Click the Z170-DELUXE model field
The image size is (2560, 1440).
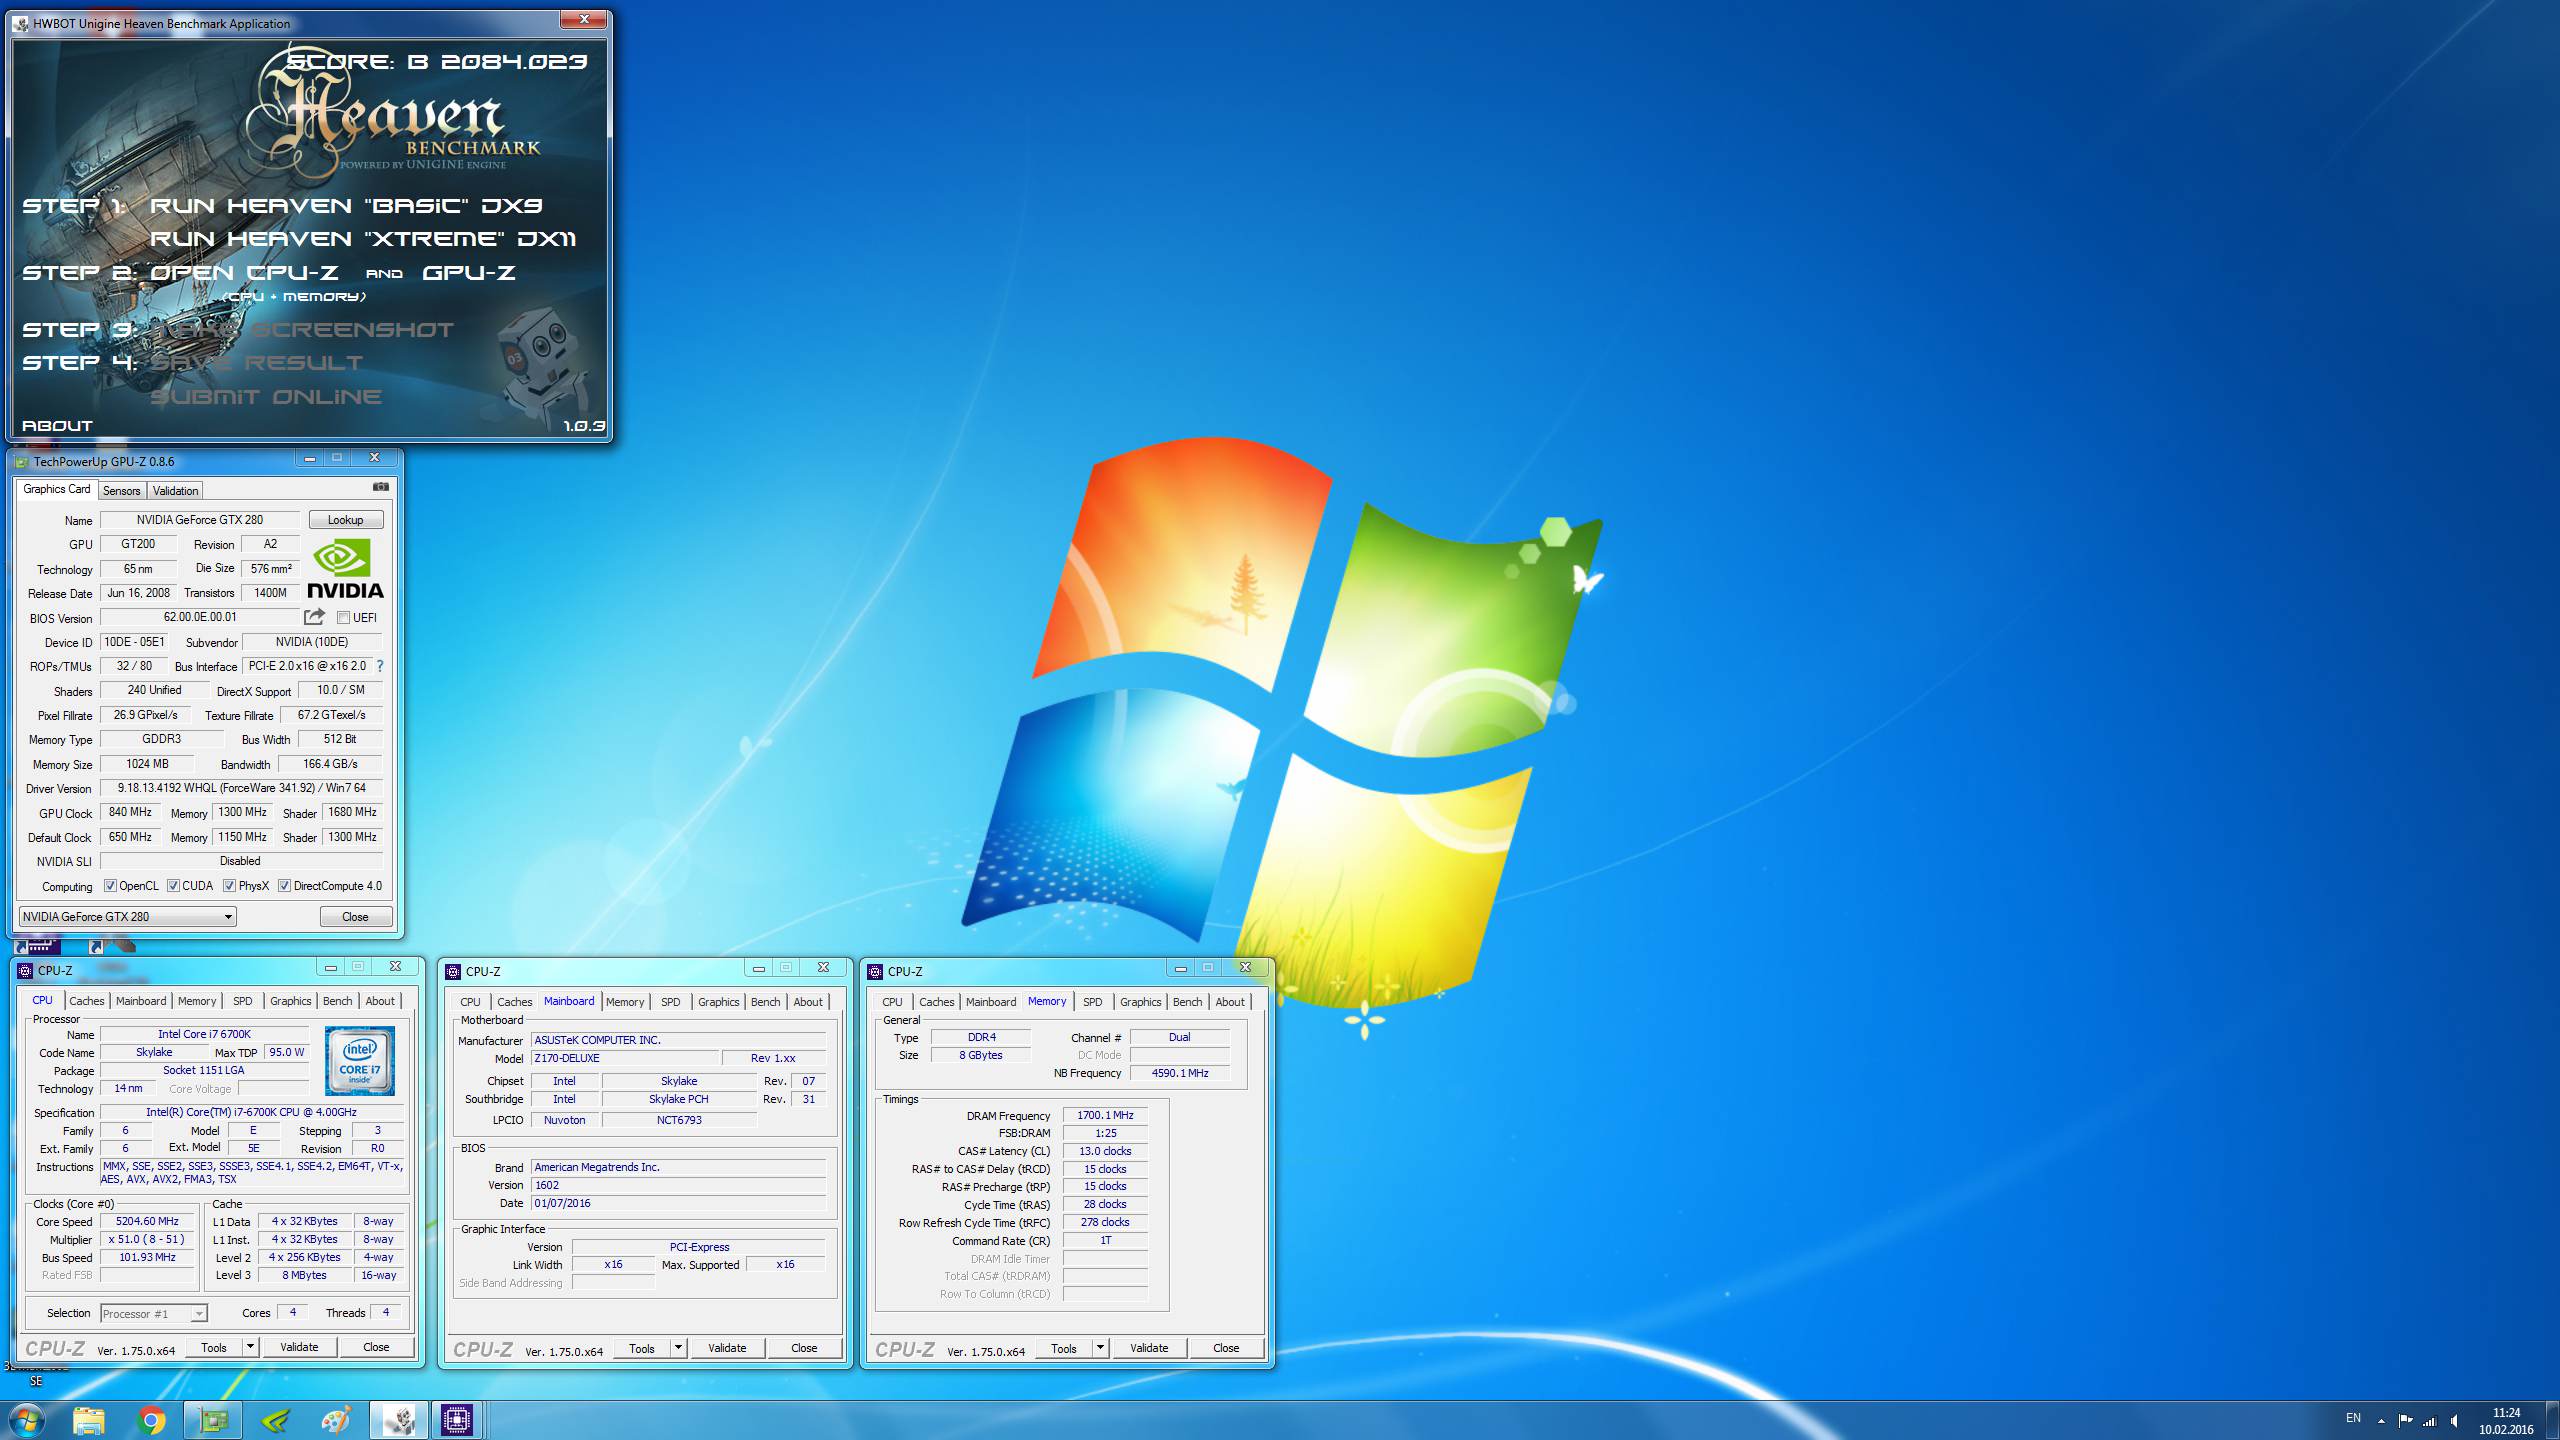[x=625, y=1058]
